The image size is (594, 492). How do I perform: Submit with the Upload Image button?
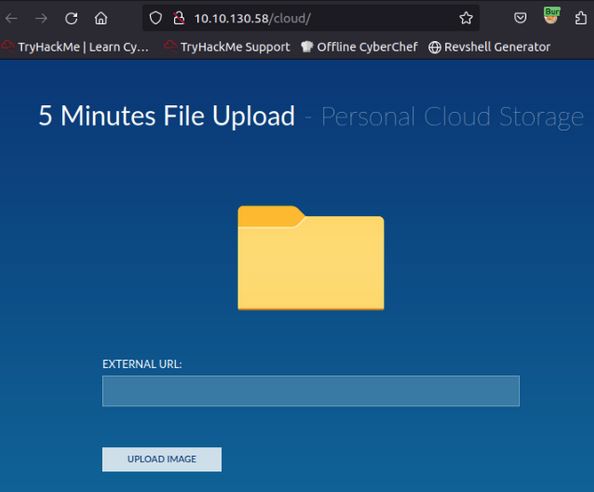[x=162, y=459]
